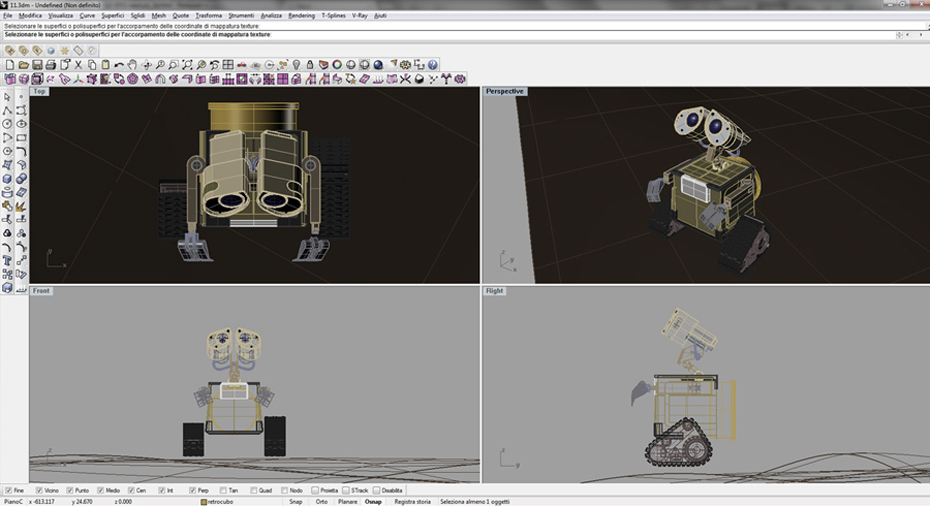Enable the Tan osnap checkbox
This screenshot has width=930, height=506.
point(223,491)
